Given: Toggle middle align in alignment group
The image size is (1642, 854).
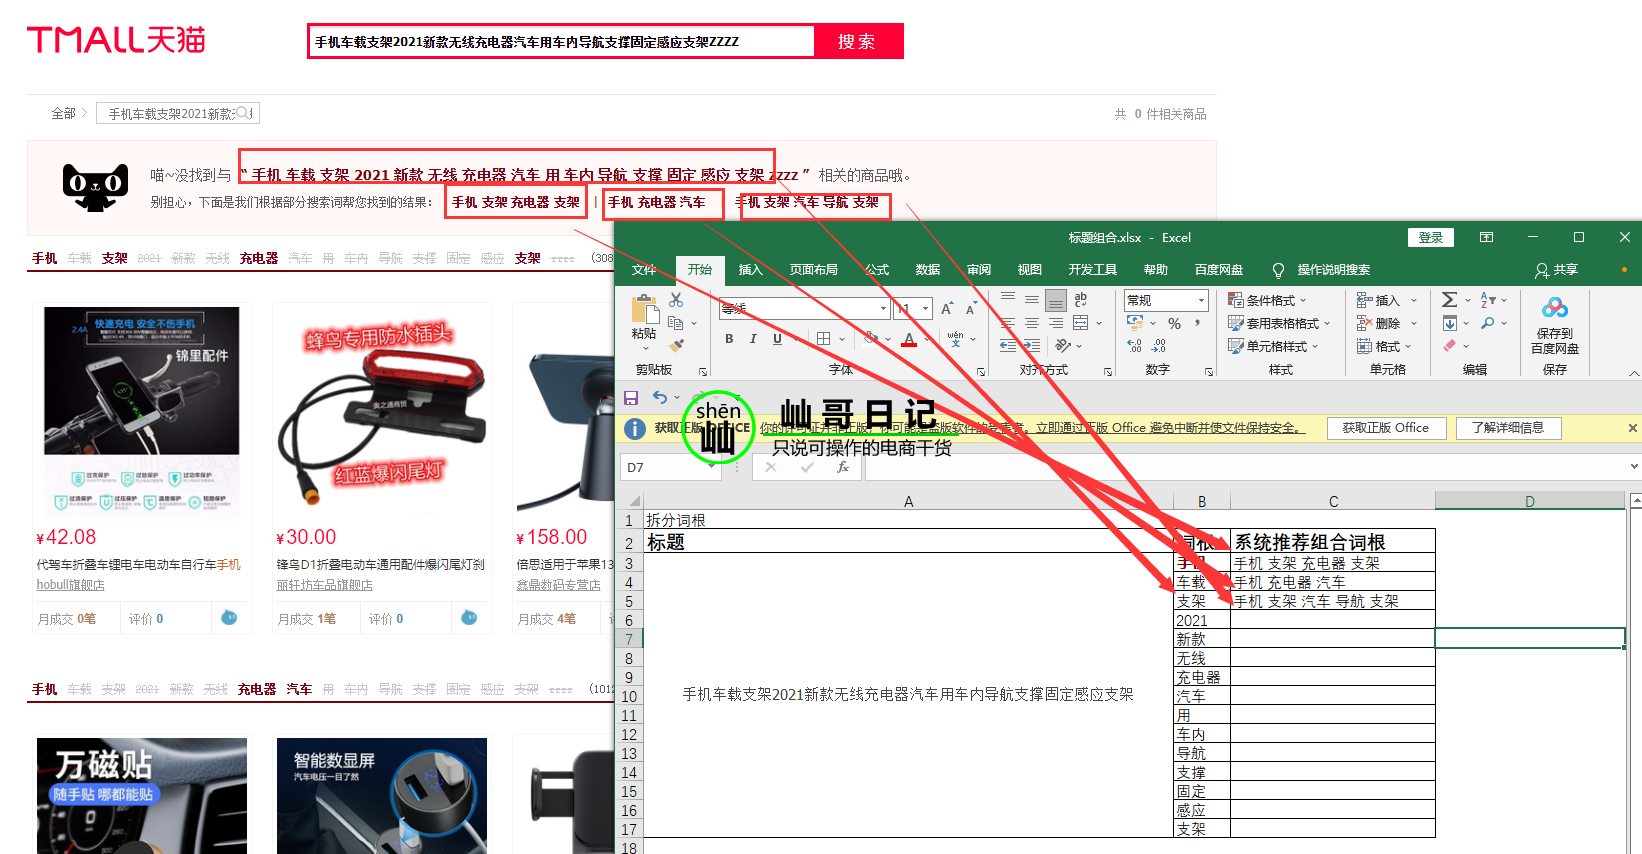Looking at the screenshot, I should click(1032, 300).
